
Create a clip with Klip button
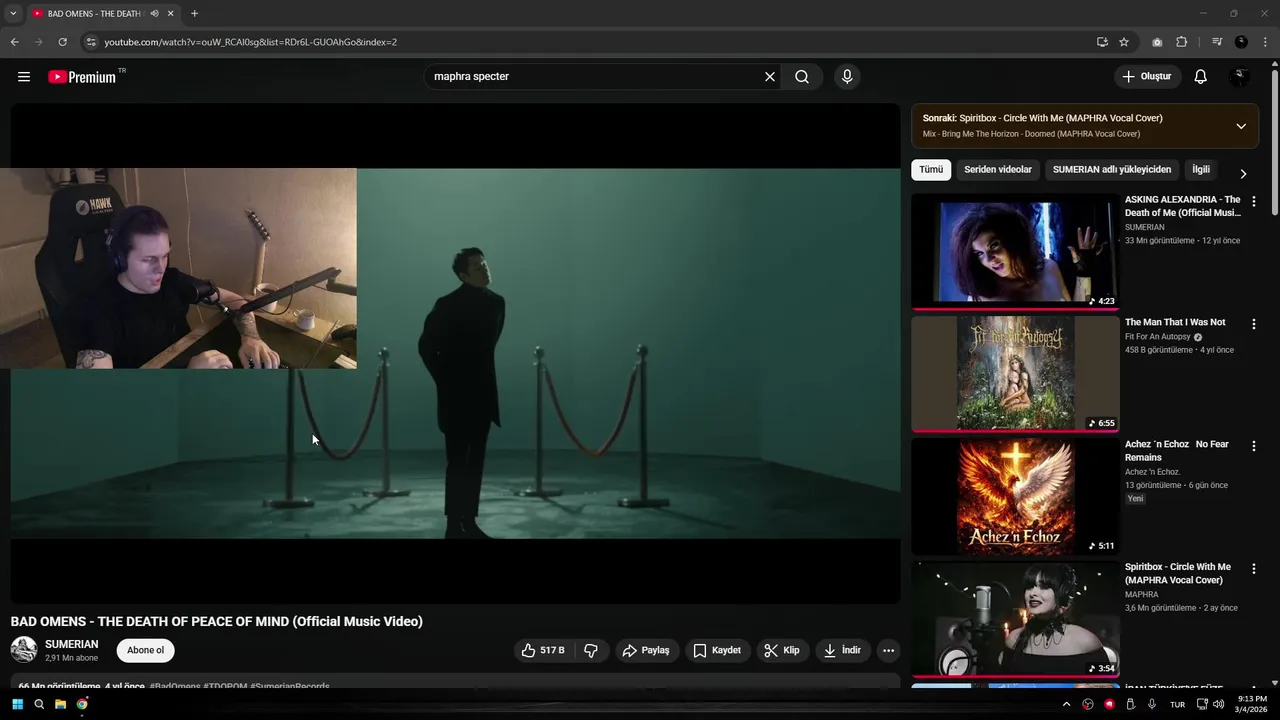pos(782,650)
